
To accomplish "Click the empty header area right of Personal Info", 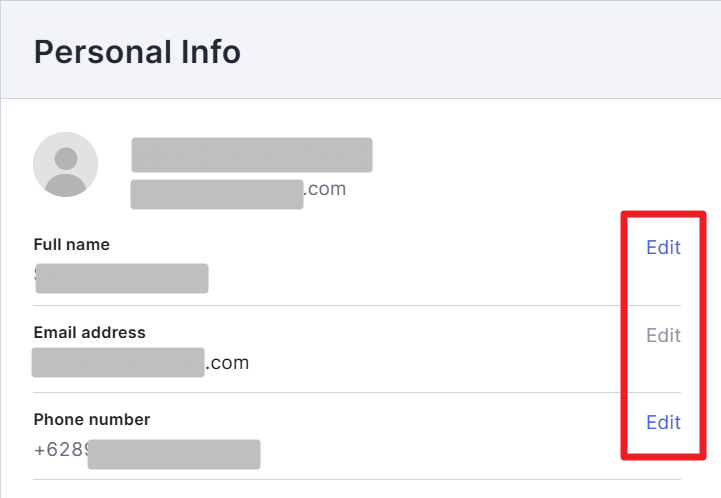I will click(480, 51).
